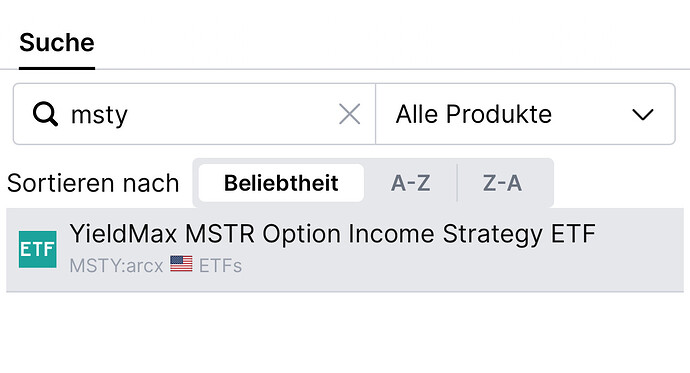Screen dimensions: 690x373
Task: Click into the msty search field
Action: pos(195,114)
